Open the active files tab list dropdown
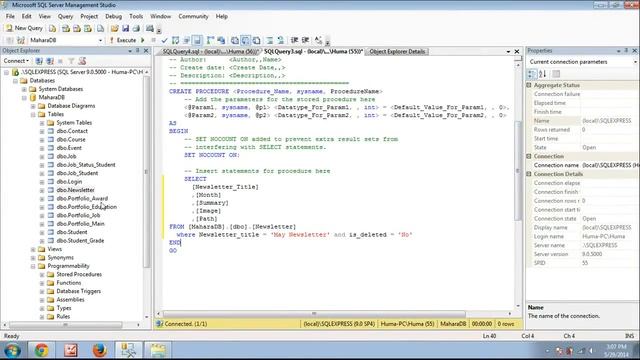The height and width of the screenshot is (360, 640). click(508, 51)
